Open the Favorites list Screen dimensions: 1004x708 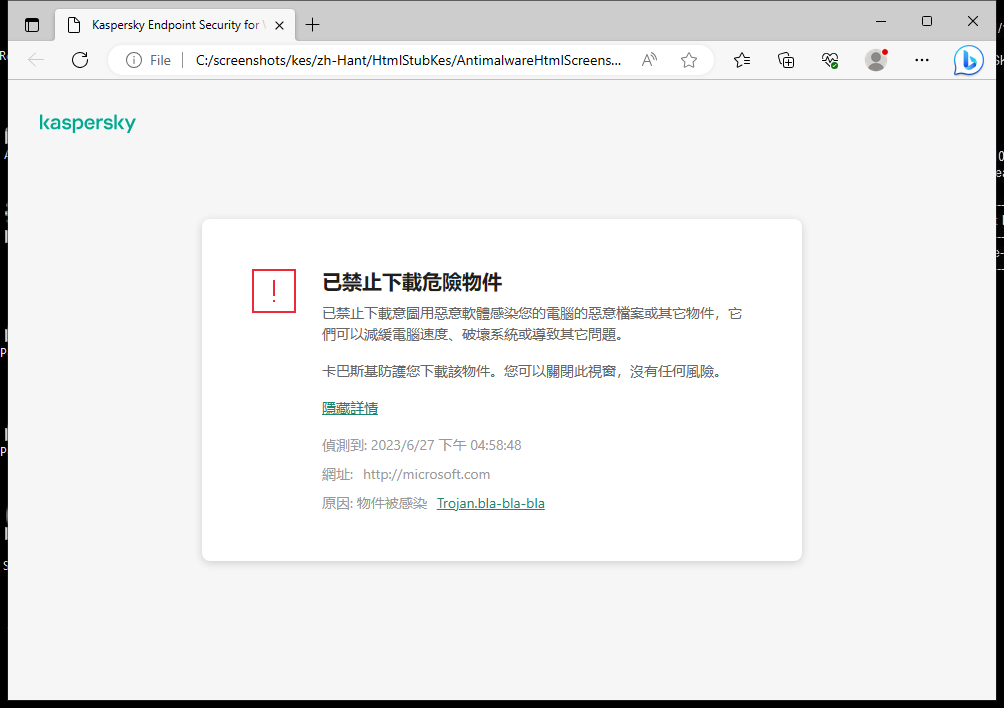742,60
